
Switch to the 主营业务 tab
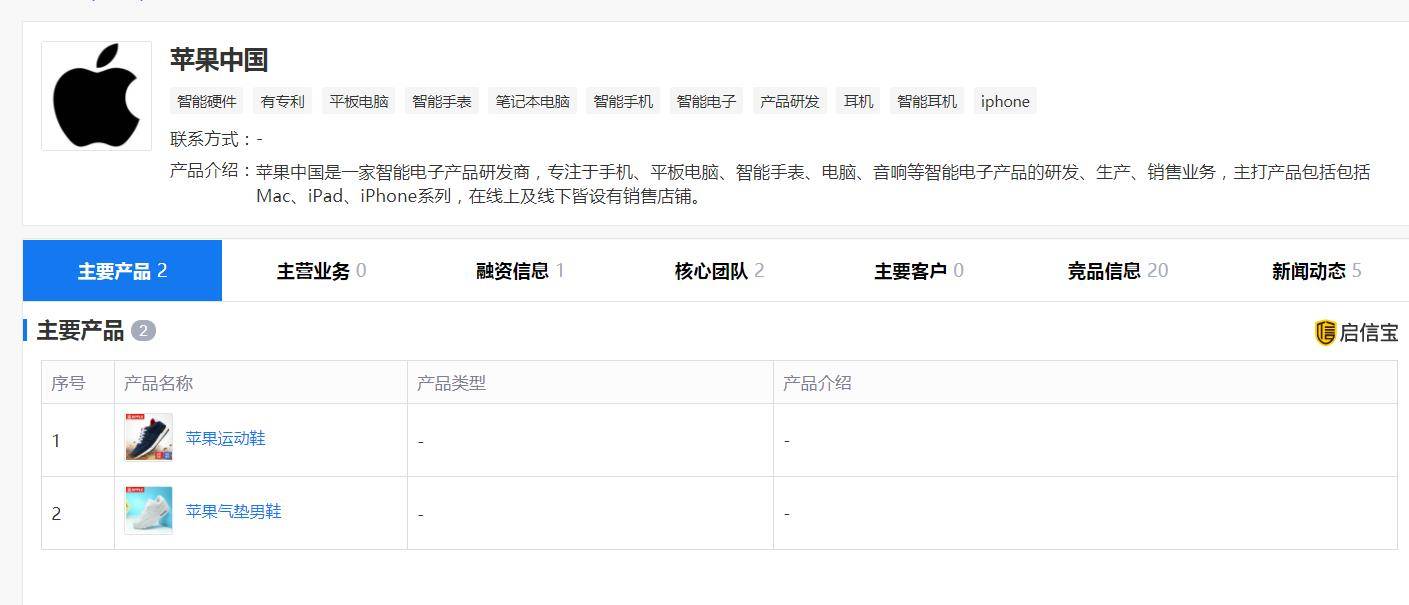321,271
